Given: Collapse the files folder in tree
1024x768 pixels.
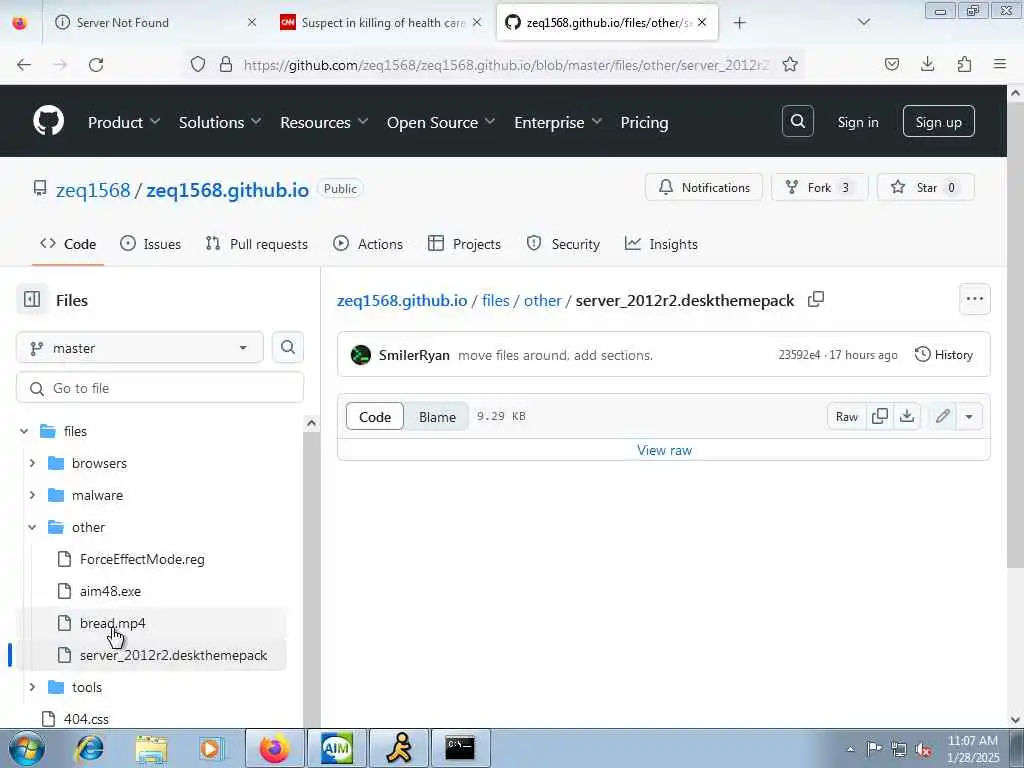Looking at the screenshot, I should pos(24,431).
